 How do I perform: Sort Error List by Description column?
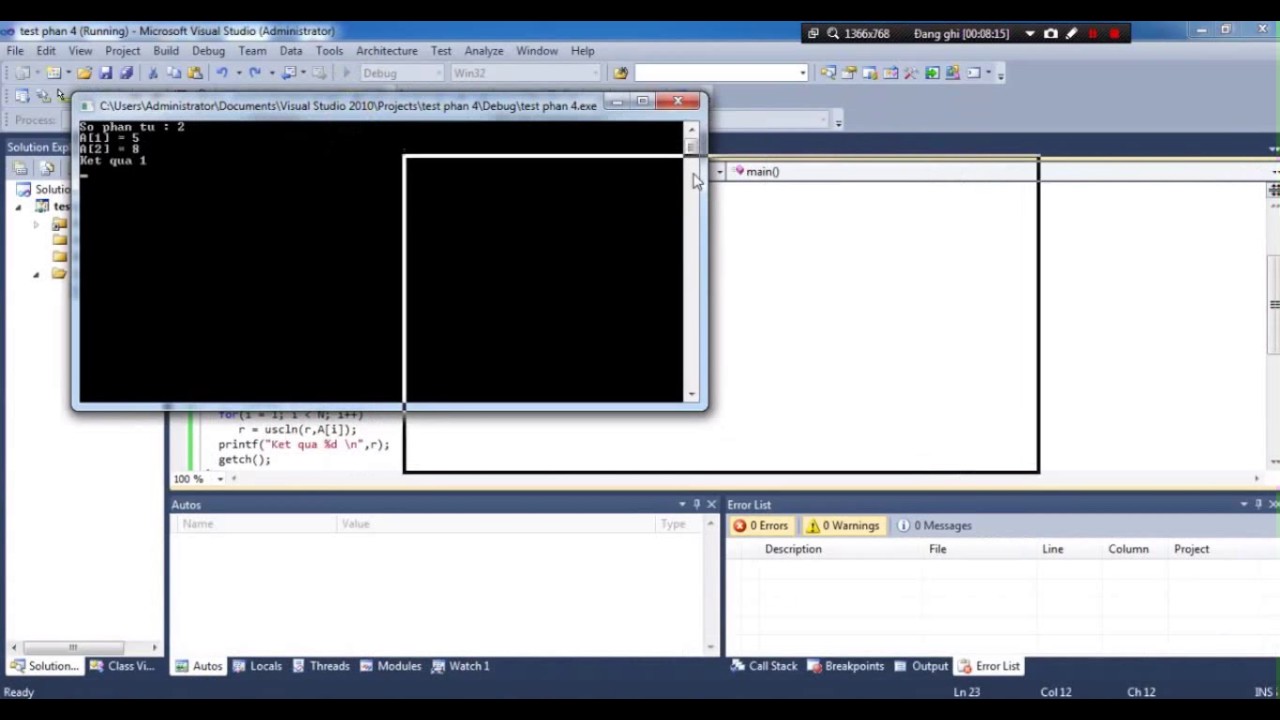click(793, 549)
